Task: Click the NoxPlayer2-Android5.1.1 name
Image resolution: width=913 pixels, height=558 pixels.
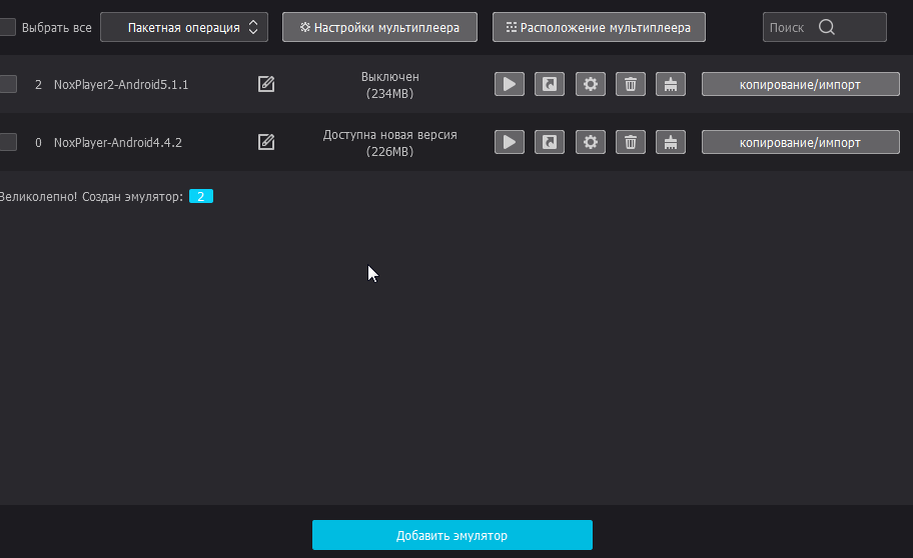Action: click(x=121, y=84)
